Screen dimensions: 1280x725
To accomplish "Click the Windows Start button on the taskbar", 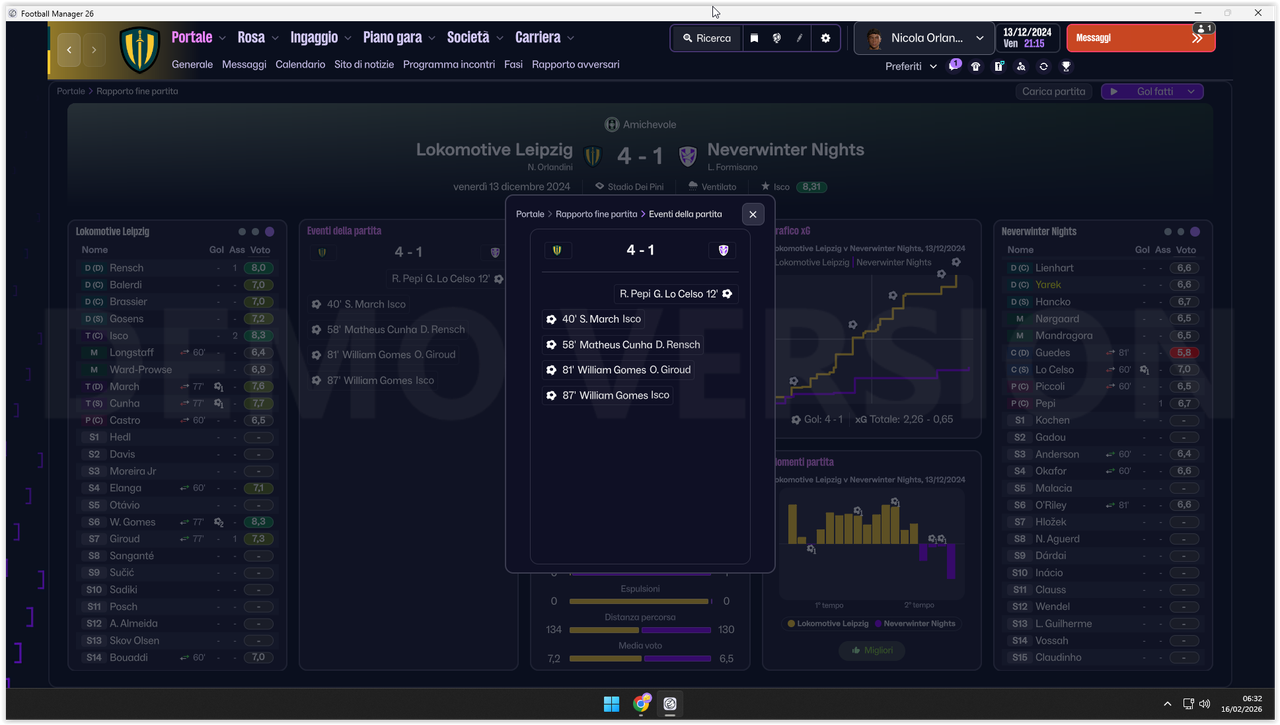I will (x=611, y=704).
